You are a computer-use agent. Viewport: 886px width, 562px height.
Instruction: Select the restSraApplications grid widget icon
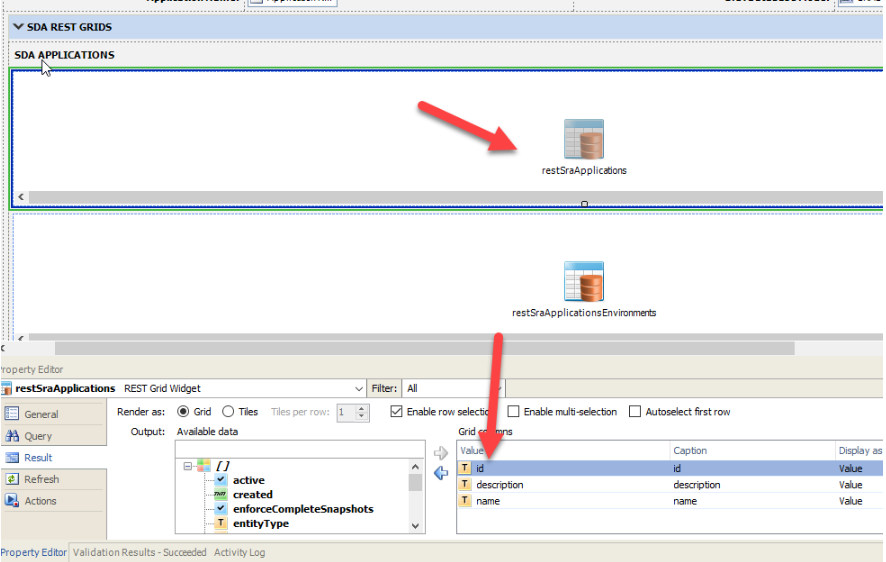pyautogui.click(x=584, y=139)
